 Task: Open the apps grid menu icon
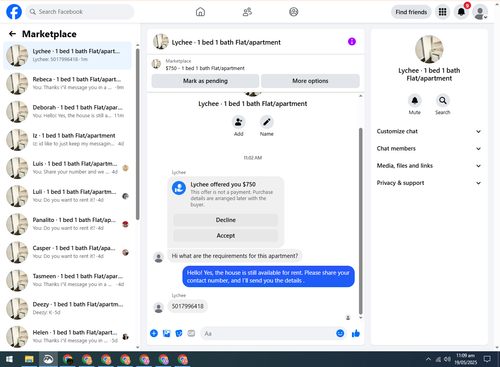(x=442, y=12)
